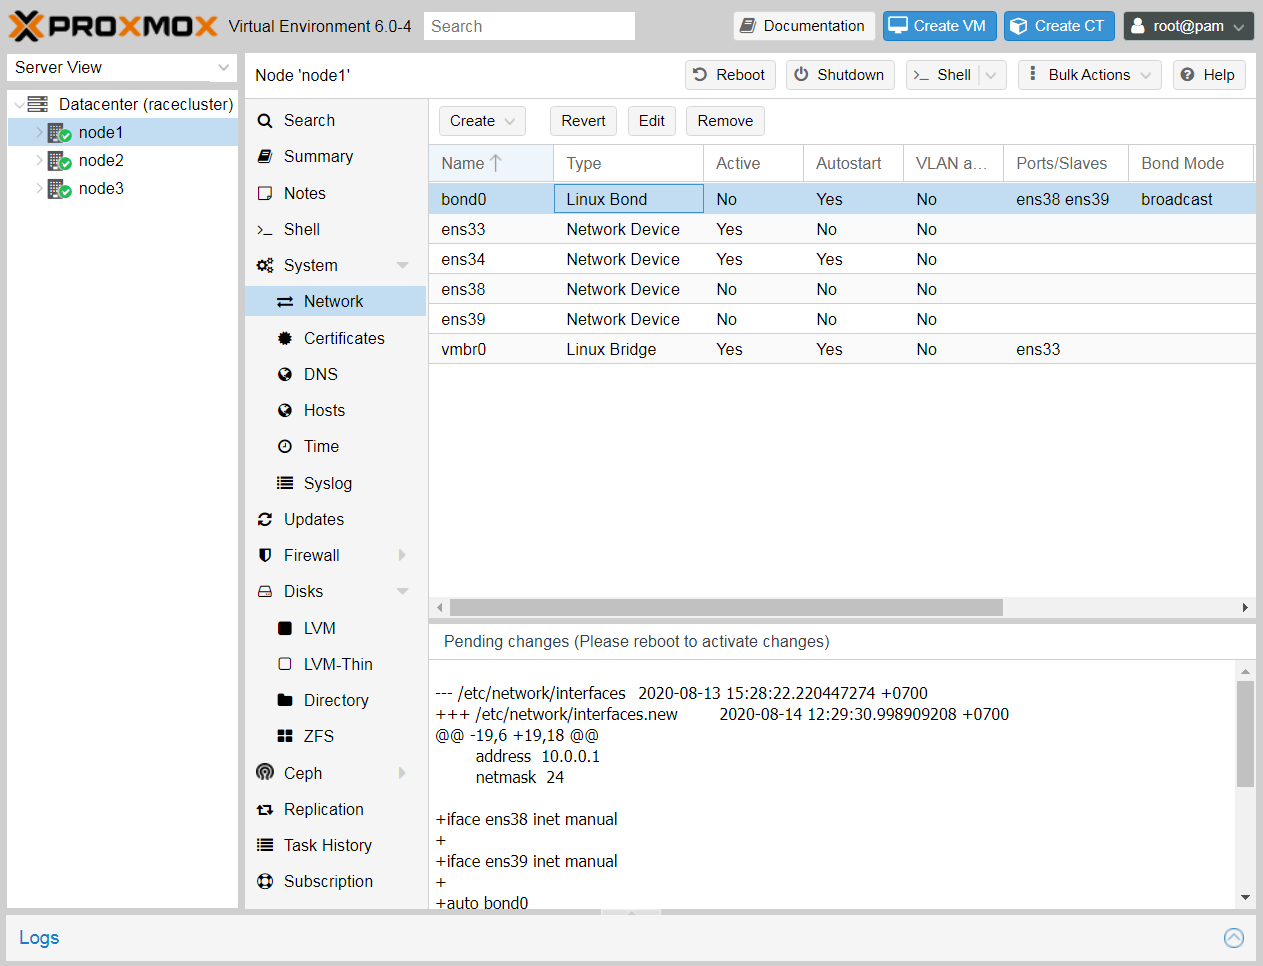Open the root@pam user menu
1263x966 pixels.
click(x=1188, y=26)
